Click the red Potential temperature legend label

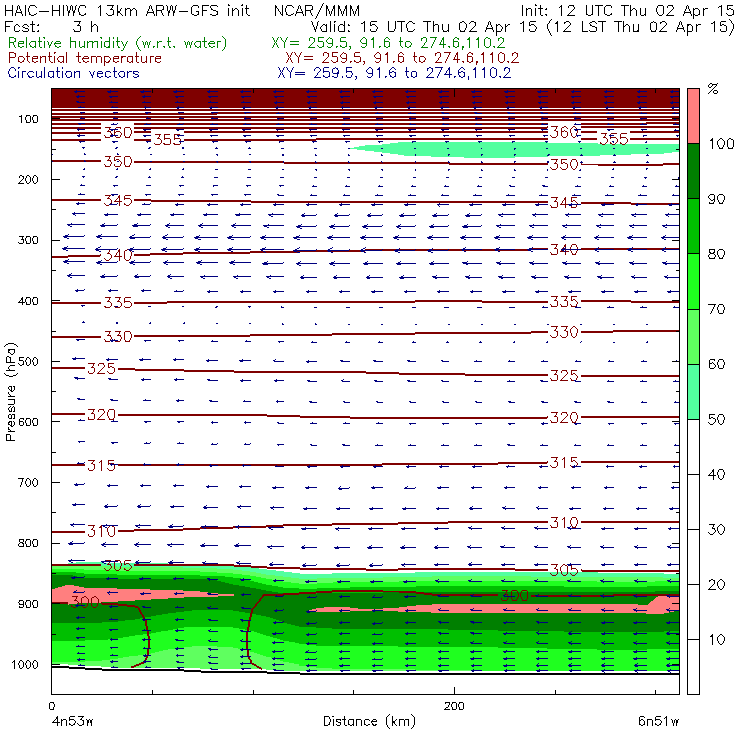coord(85,58)
